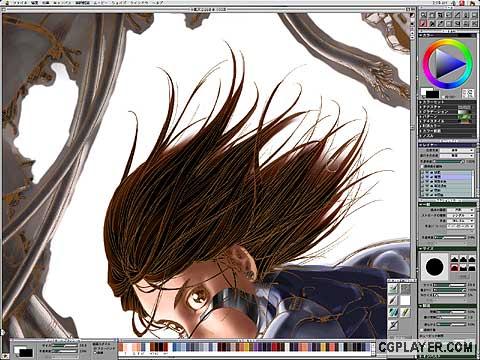Click the green pattern preview thumbnail
The image size is (480, 360).
pyautogui.click(x=465, y=117)
